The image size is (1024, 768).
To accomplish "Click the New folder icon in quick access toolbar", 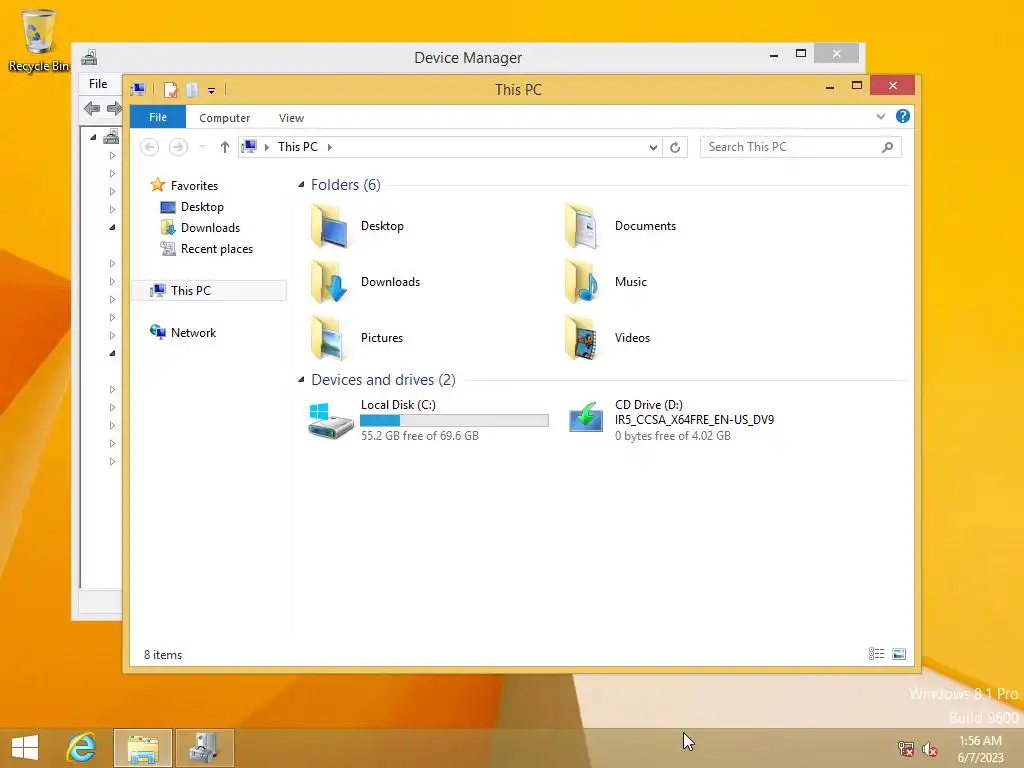I will point(192,89).
